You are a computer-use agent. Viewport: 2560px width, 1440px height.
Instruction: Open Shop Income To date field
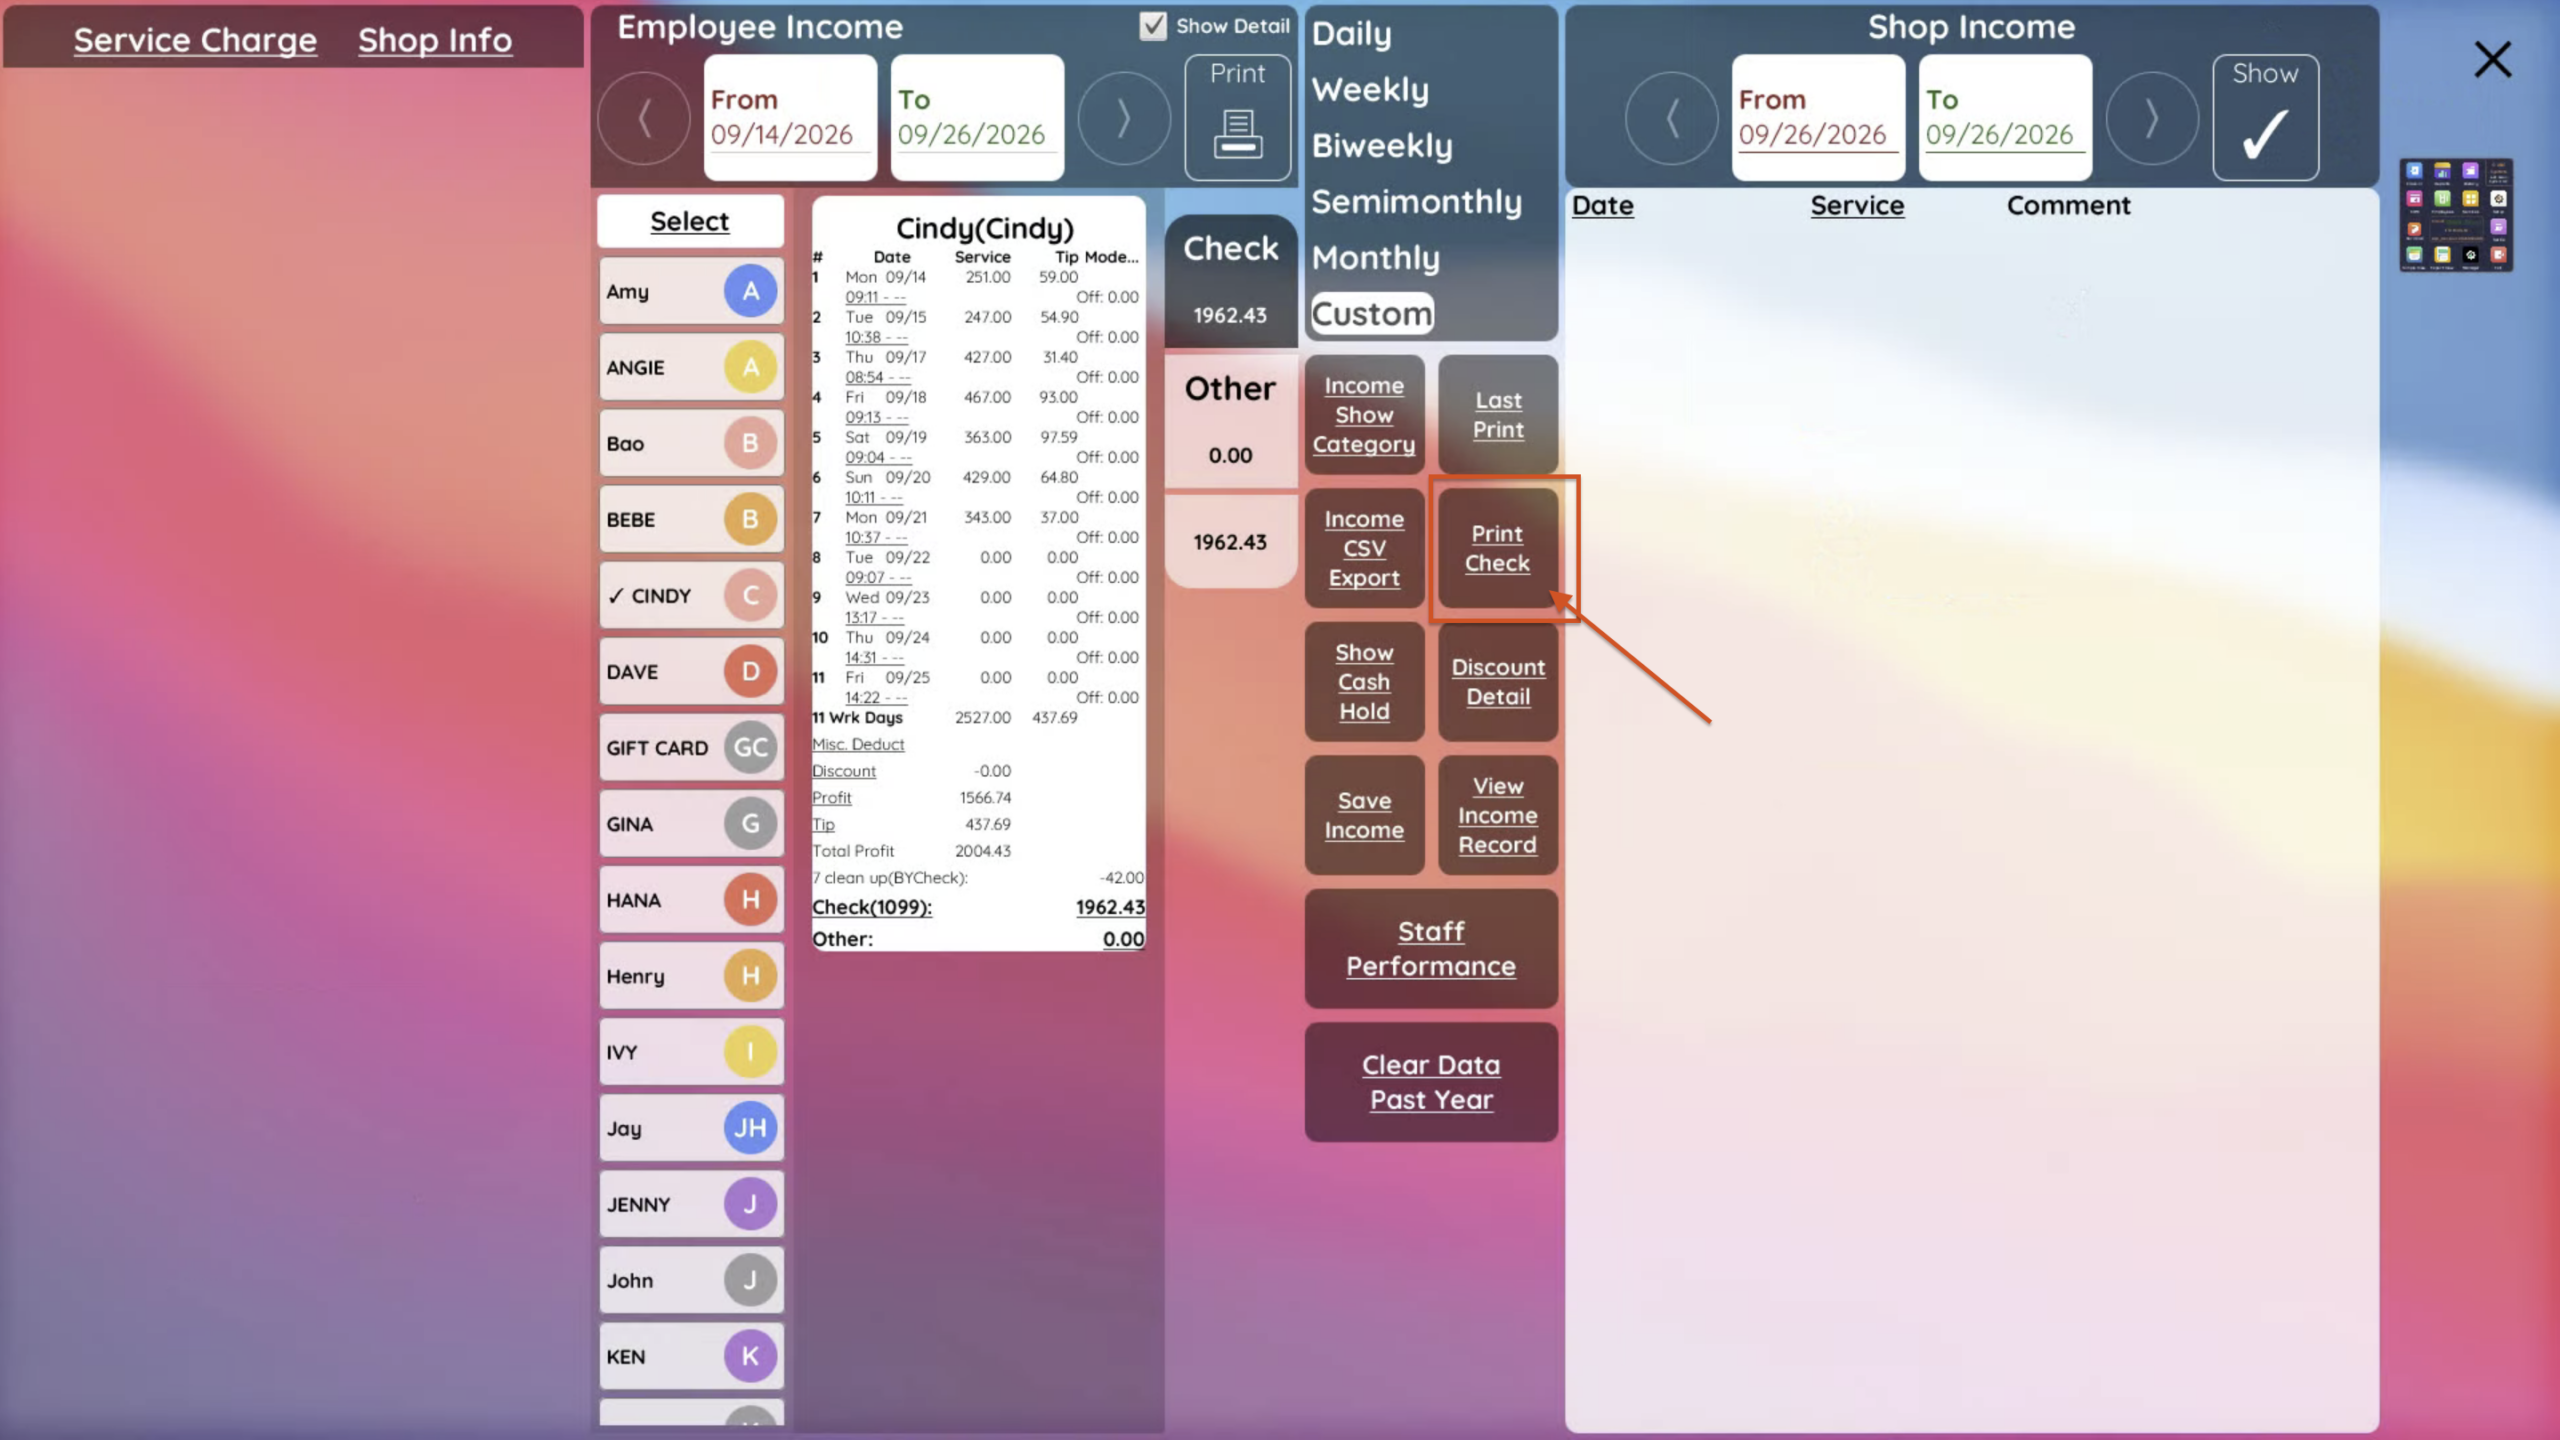[2005, 117]
